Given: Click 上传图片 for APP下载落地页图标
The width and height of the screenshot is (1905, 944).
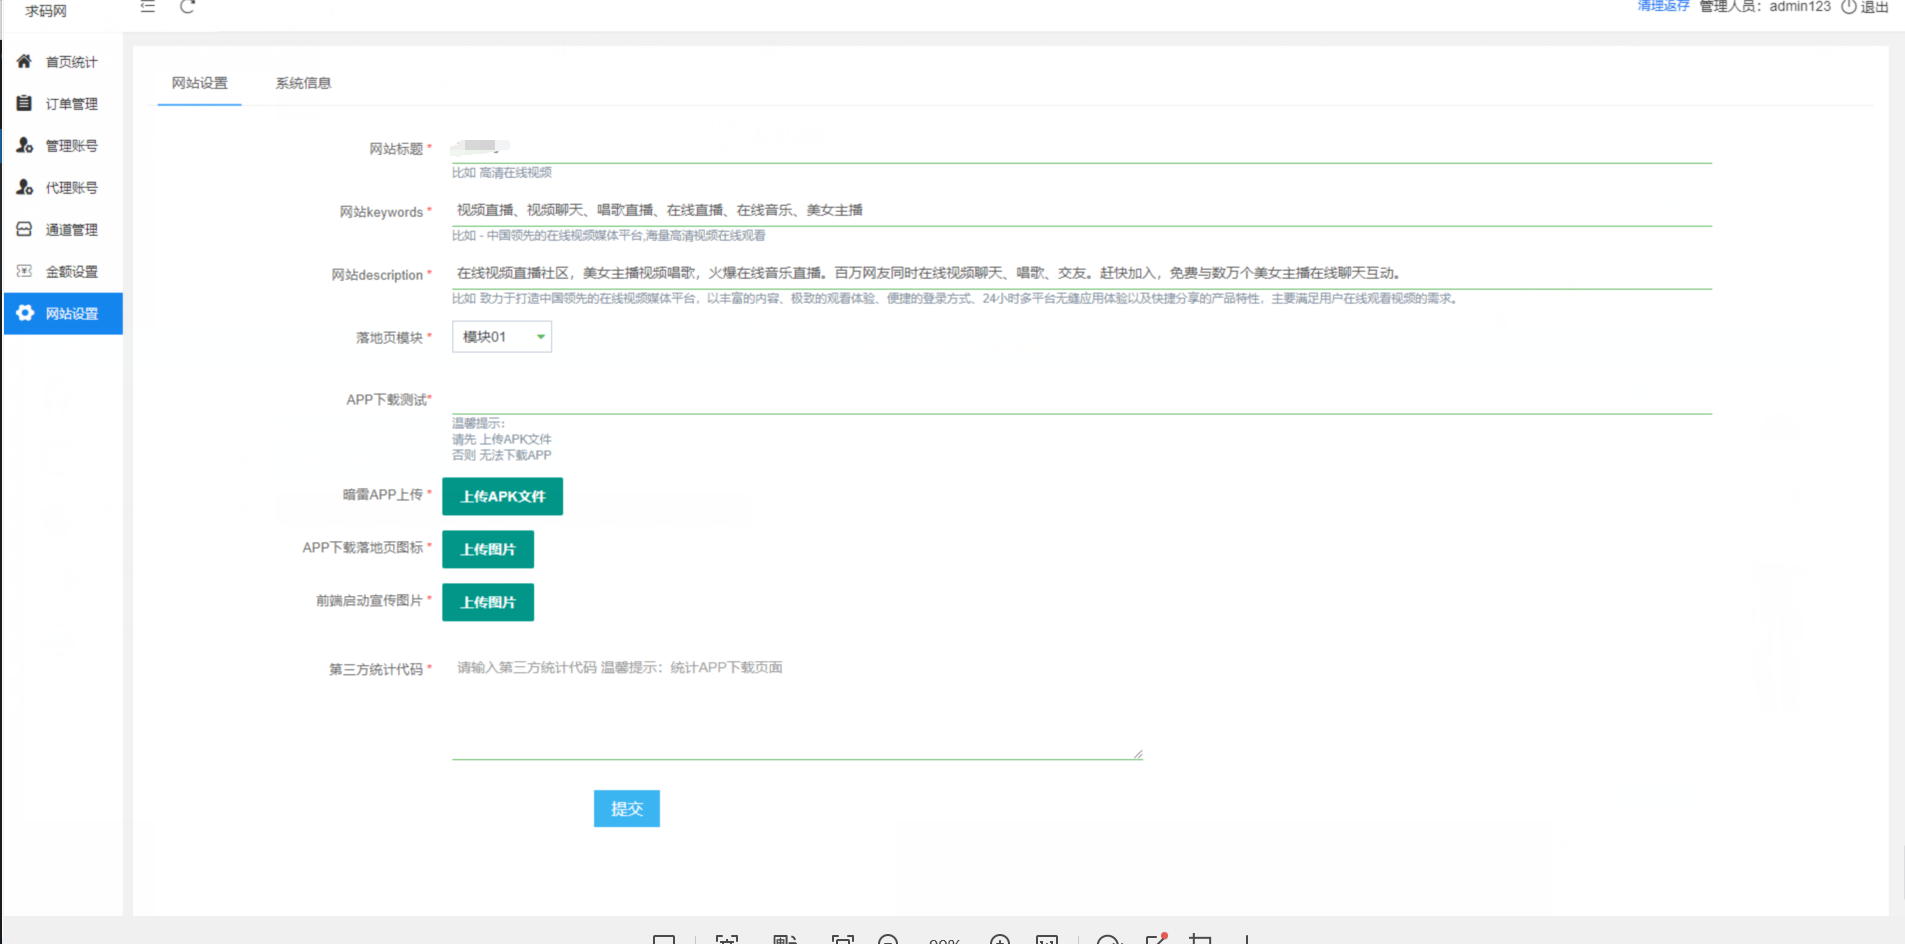Looking at the screenshot, I should (488, 549).
